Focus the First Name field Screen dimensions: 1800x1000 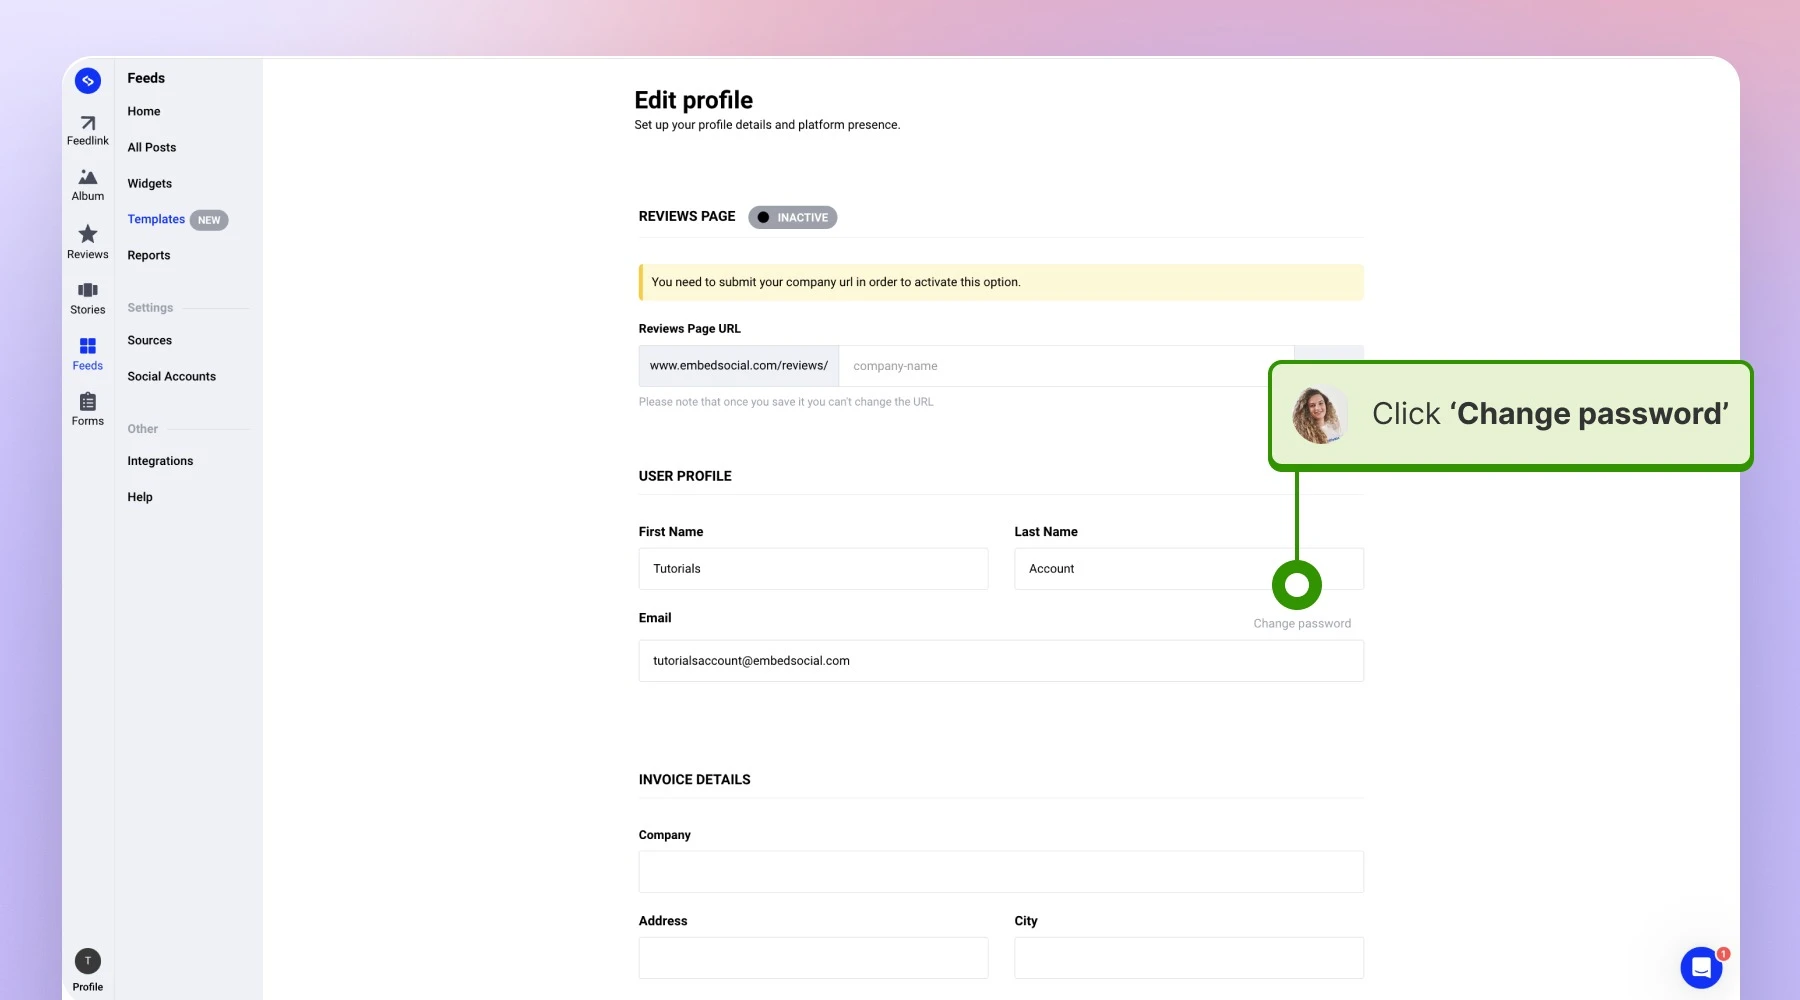814,568
